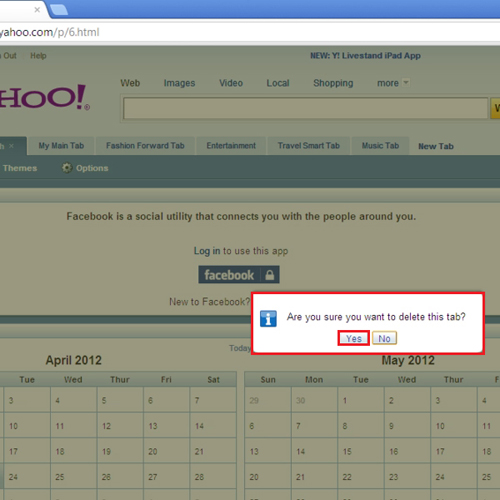Switch to Fashion Forward Tab
The image size is (500, 500).
[x=145, y=146]
